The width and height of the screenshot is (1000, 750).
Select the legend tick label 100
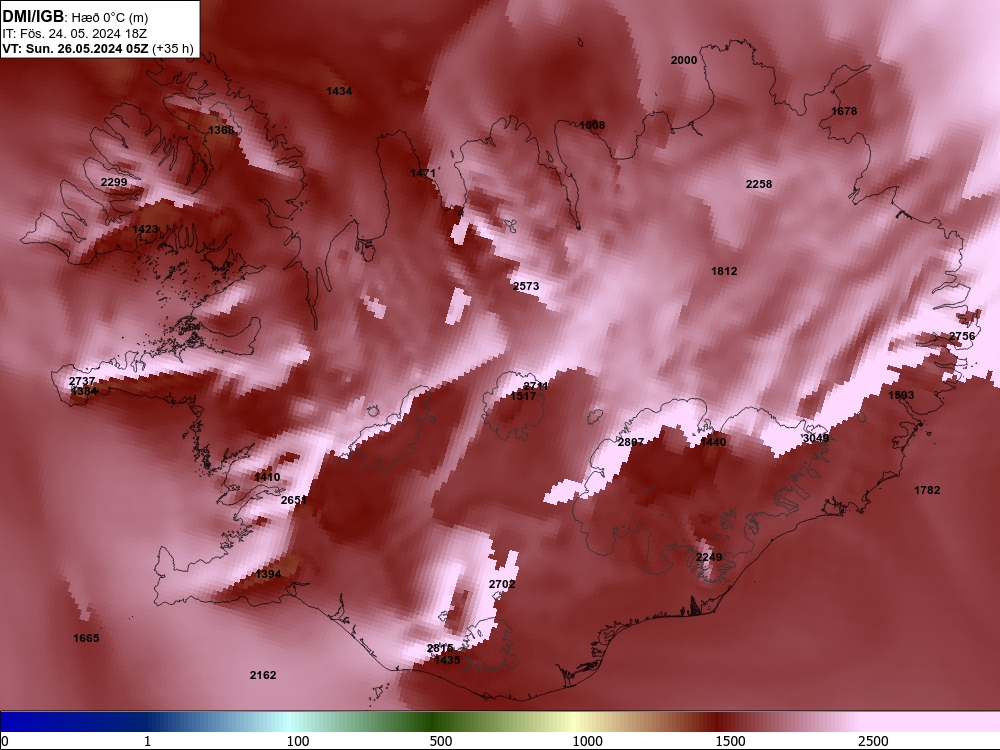point(297,740)
